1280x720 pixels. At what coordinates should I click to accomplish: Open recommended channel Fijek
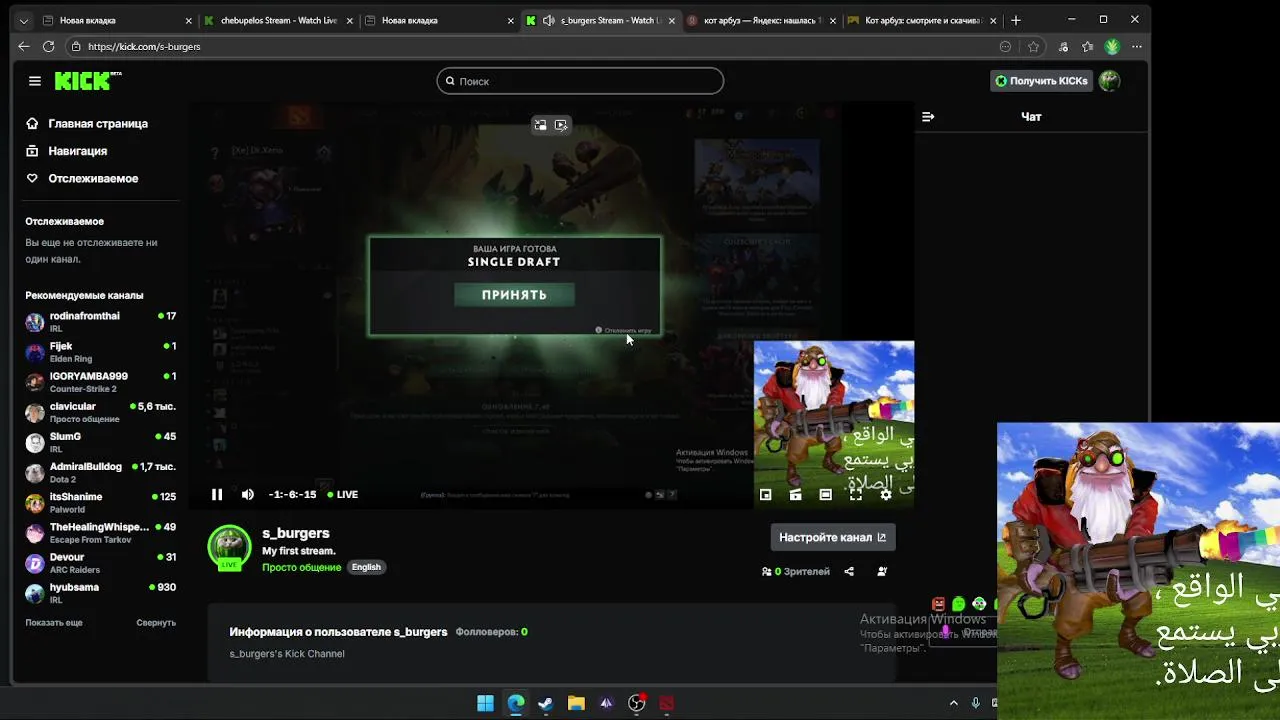[100, 352]
